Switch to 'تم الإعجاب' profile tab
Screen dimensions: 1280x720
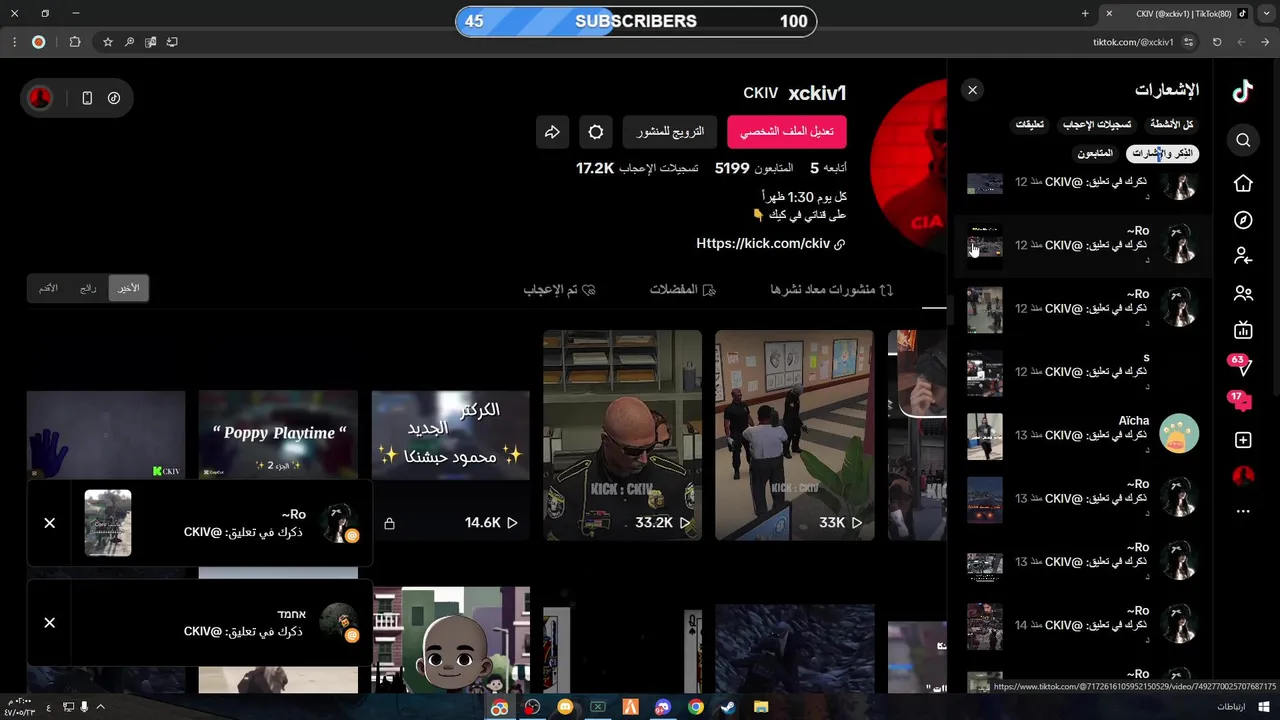click(x=559, y=290)
